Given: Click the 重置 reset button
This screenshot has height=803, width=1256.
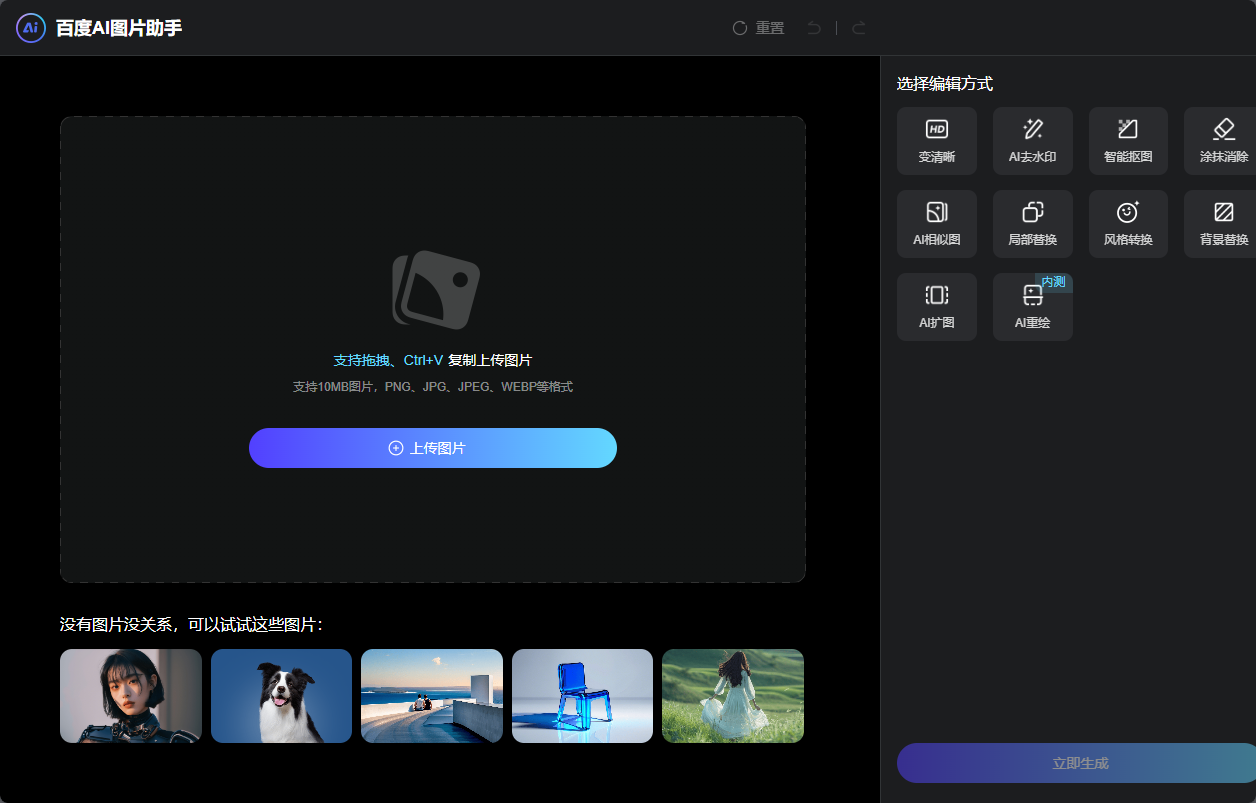Looking at the screenshot, I should [x=759, y=28].
